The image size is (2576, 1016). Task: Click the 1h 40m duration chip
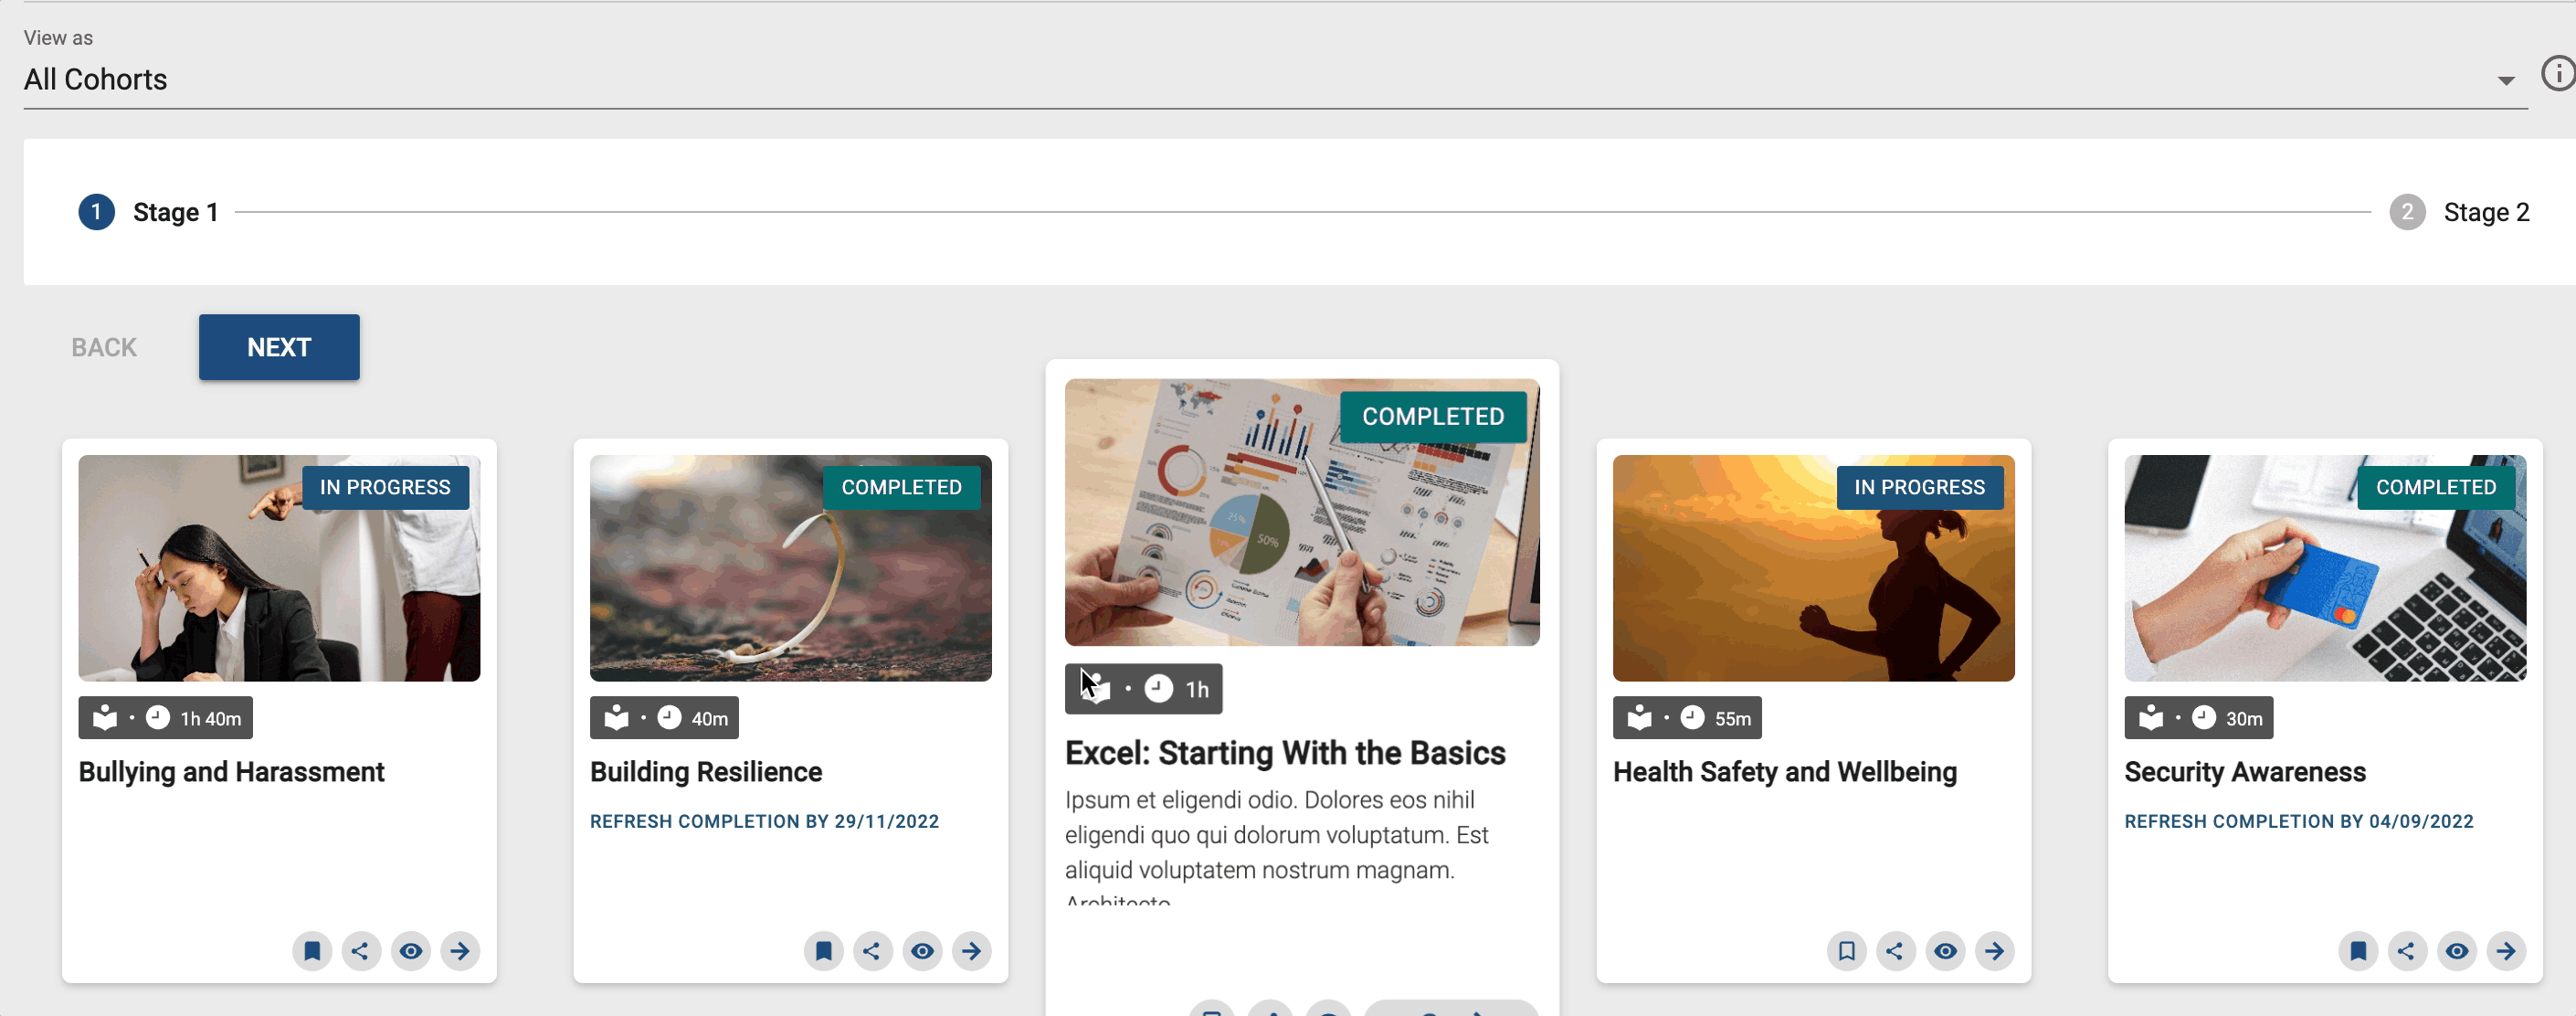pos(166,718)
